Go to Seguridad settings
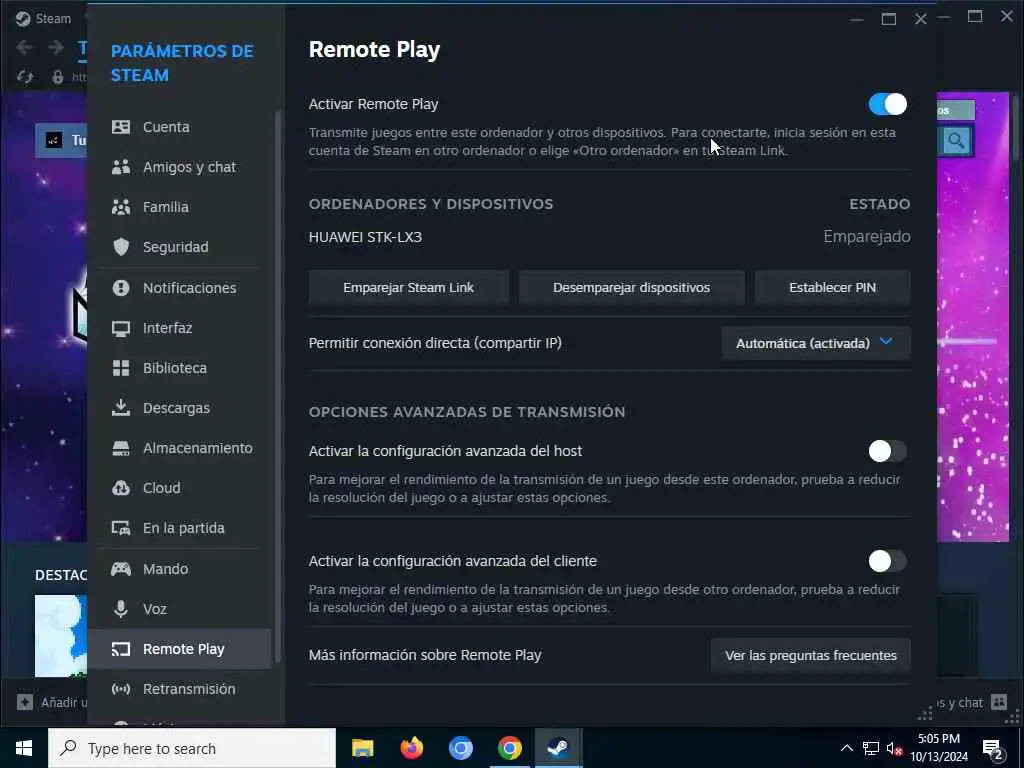The height and width of the screenshot is (768, 1024). point(179,247)
